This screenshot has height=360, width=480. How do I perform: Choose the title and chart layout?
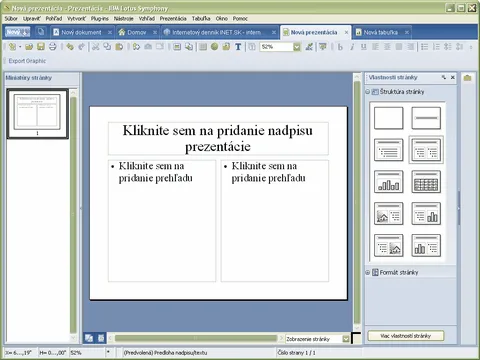tap(389, 182)
